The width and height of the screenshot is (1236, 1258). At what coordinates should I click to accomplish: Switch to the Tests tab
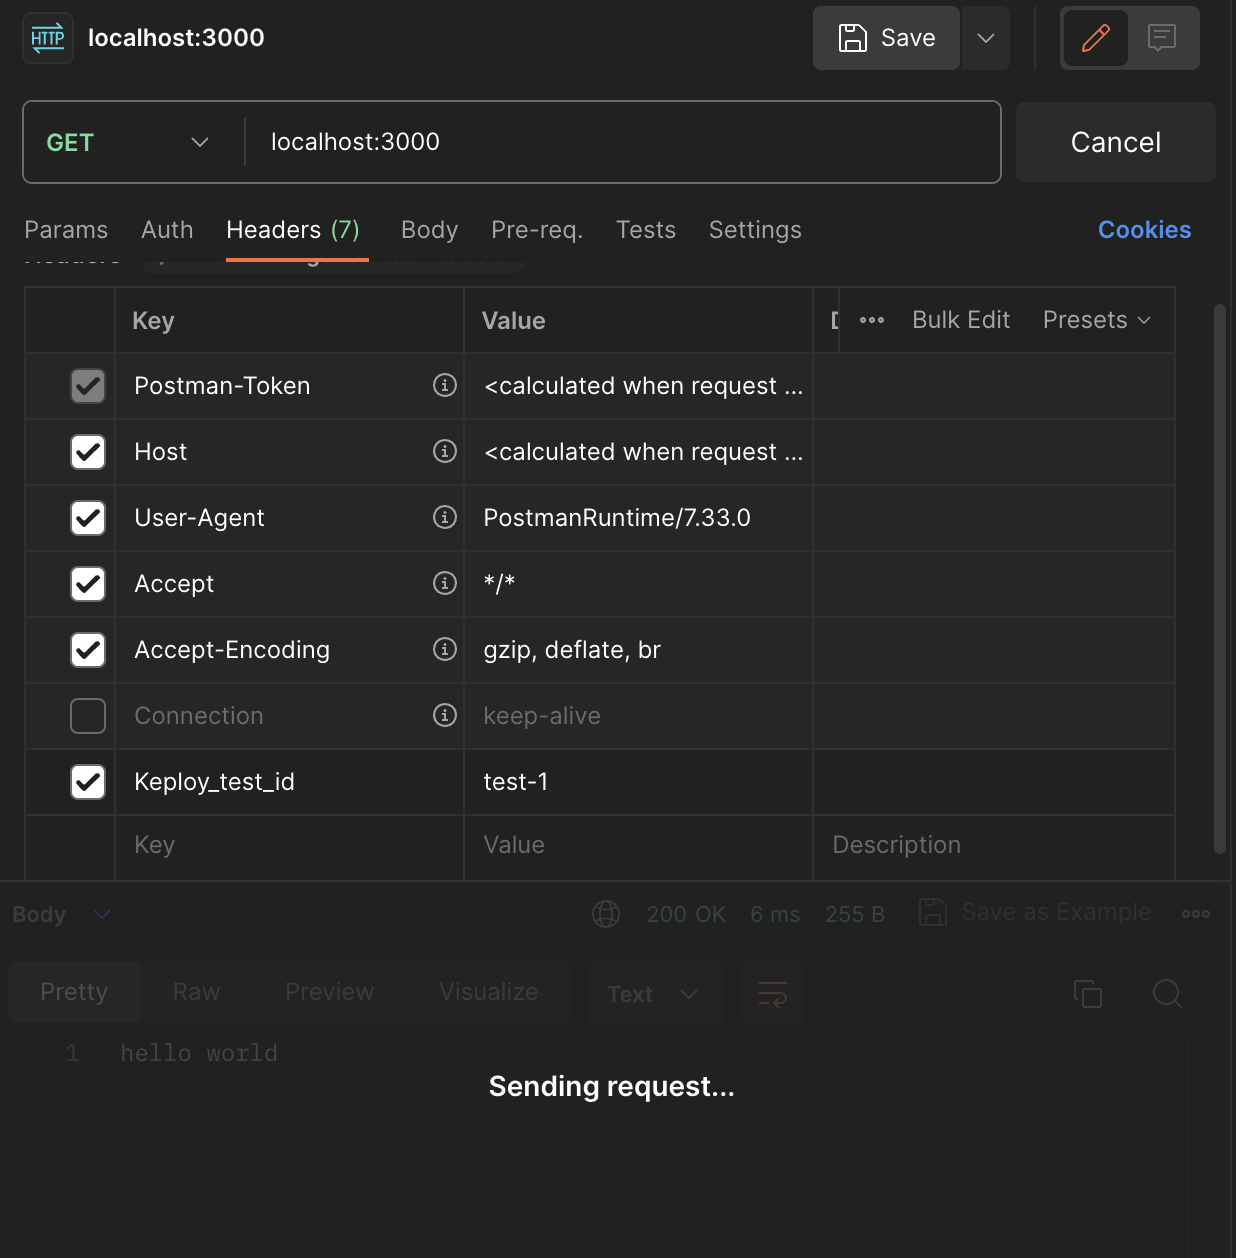pyautogui.click(x=645, y=229)
